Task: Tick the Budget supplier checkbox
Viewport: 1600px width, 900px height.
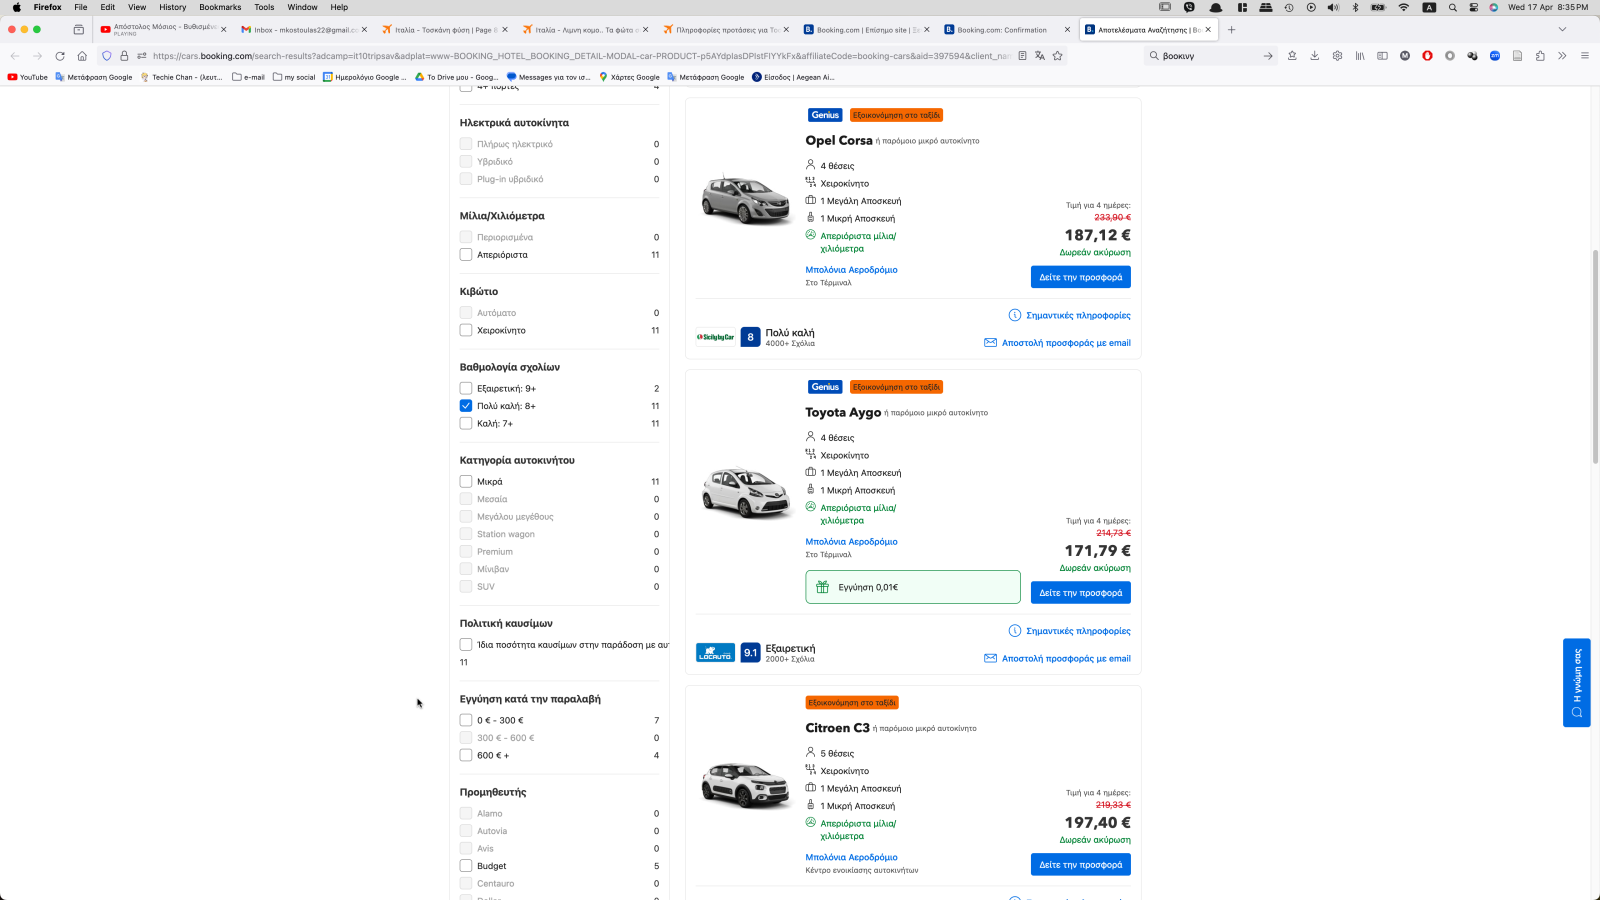Action: 466,866
